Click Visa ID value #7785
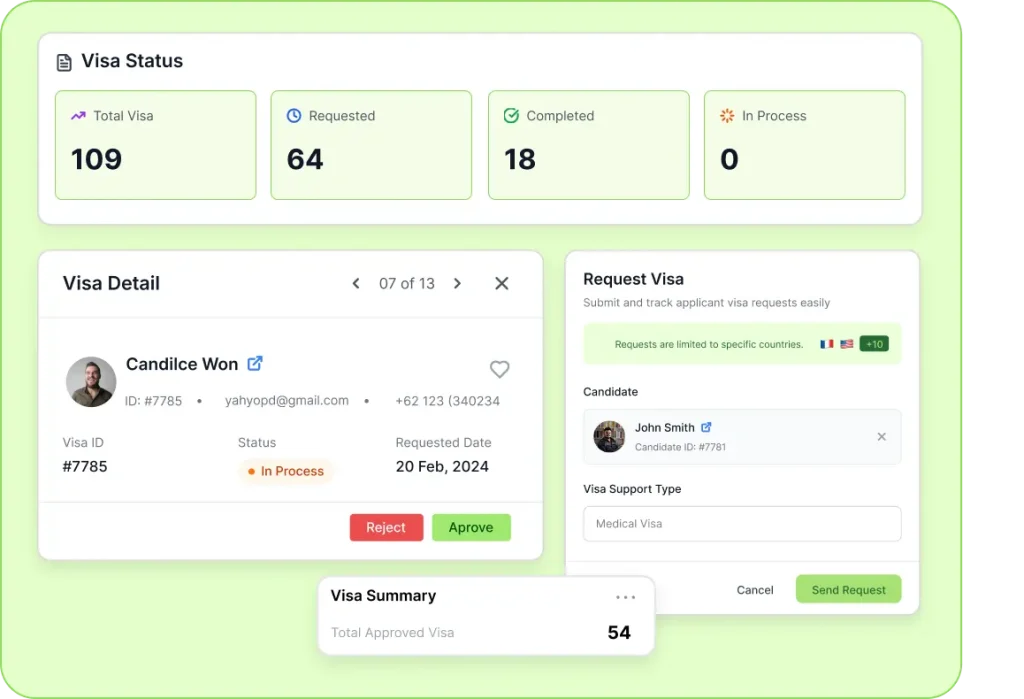This screenshot has width=1024, height=699. pyautogui.click(x=85, y=466)
